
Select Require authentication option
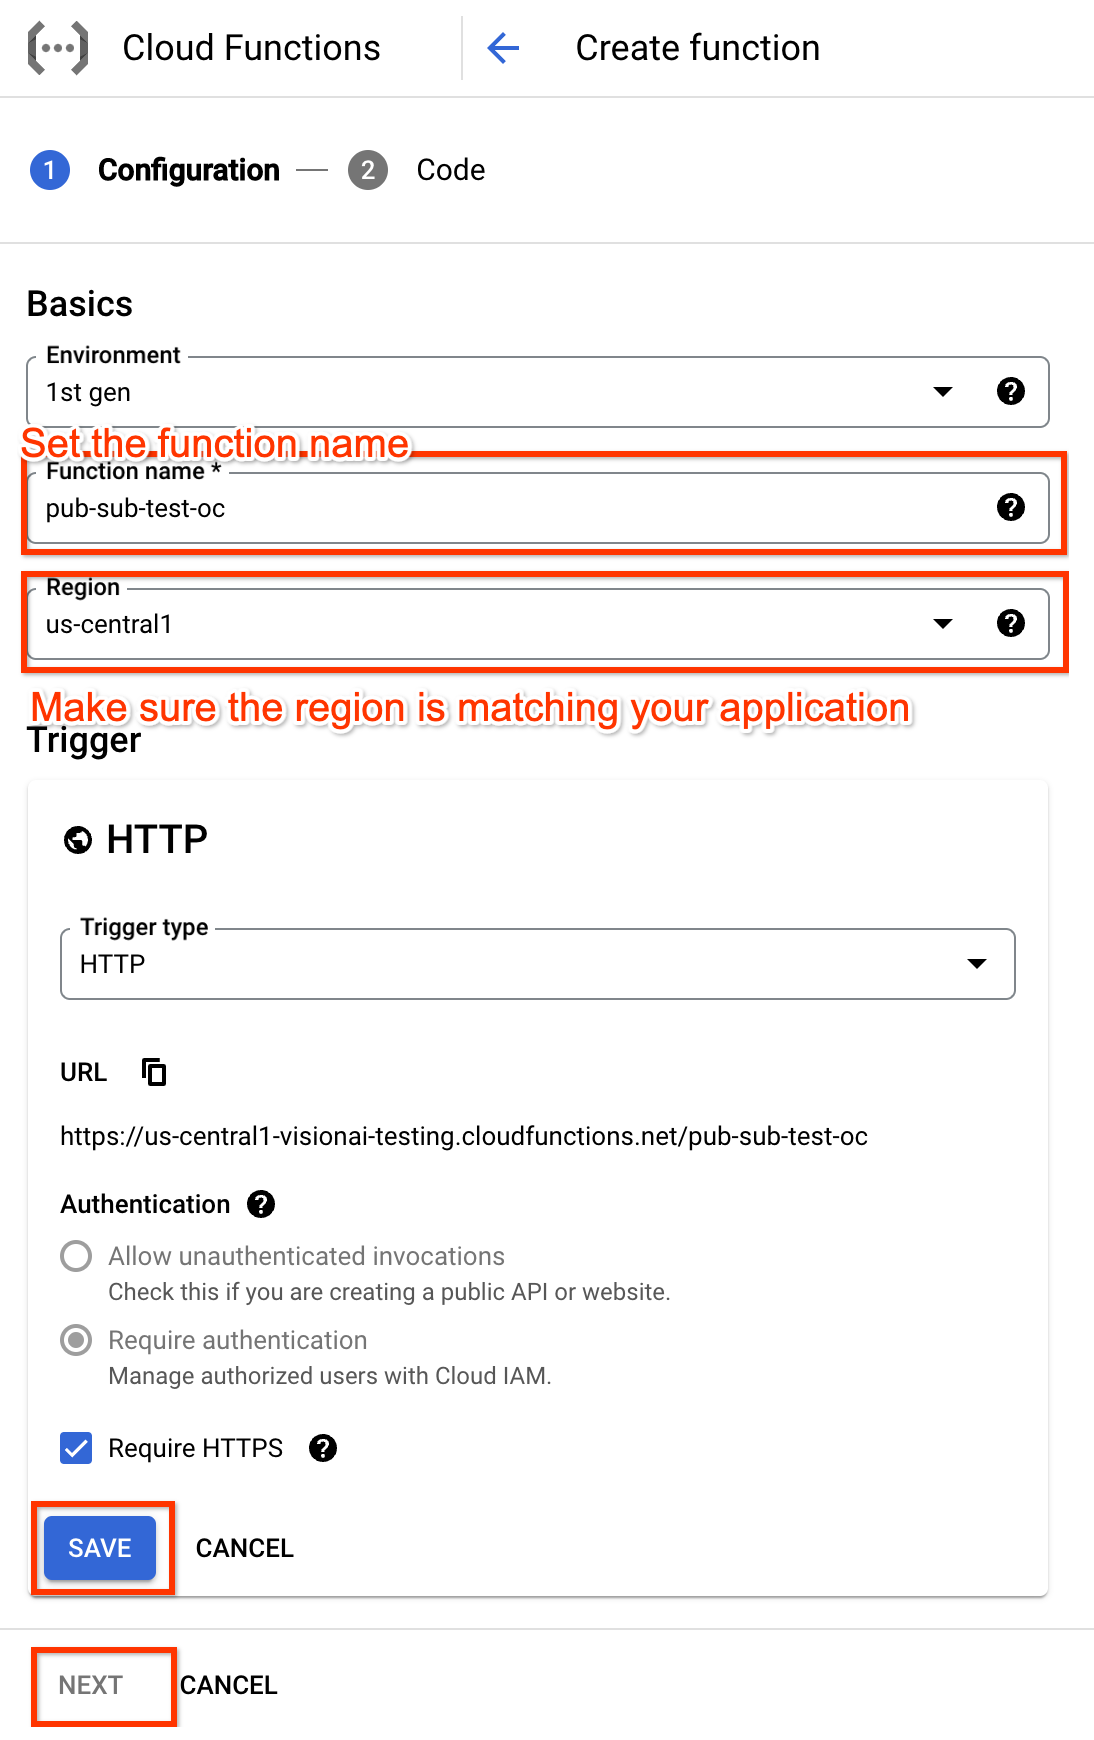75,1340
